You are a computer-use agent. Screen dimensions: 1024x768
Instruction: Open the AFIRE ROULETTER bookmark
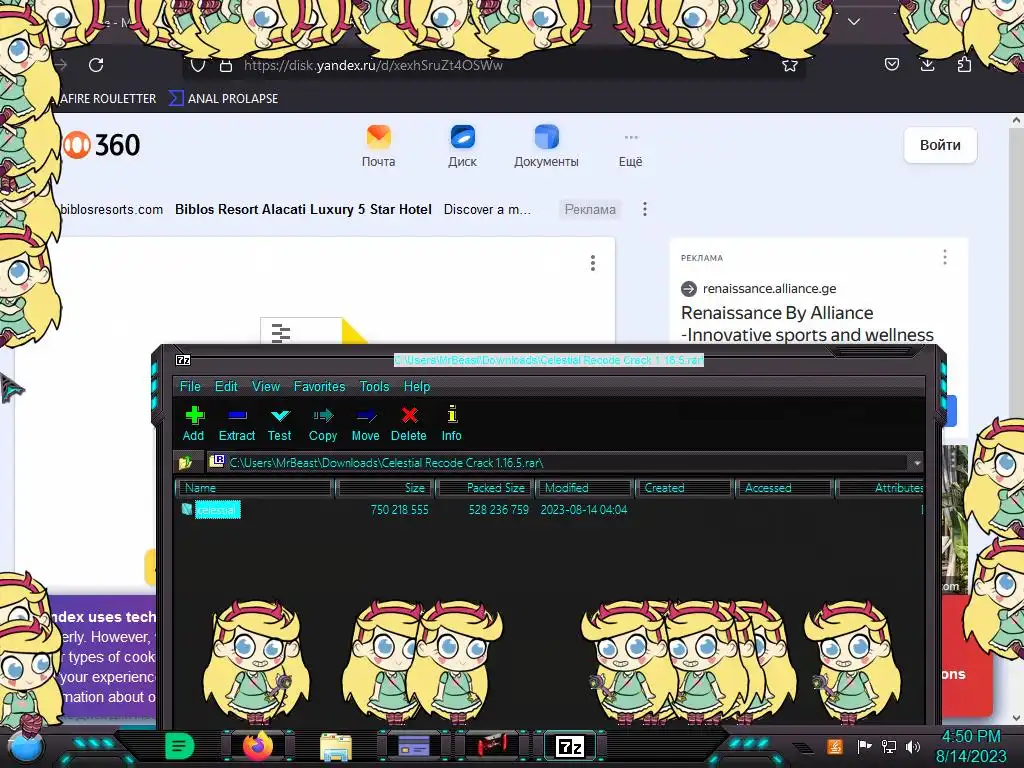point(107,99)
